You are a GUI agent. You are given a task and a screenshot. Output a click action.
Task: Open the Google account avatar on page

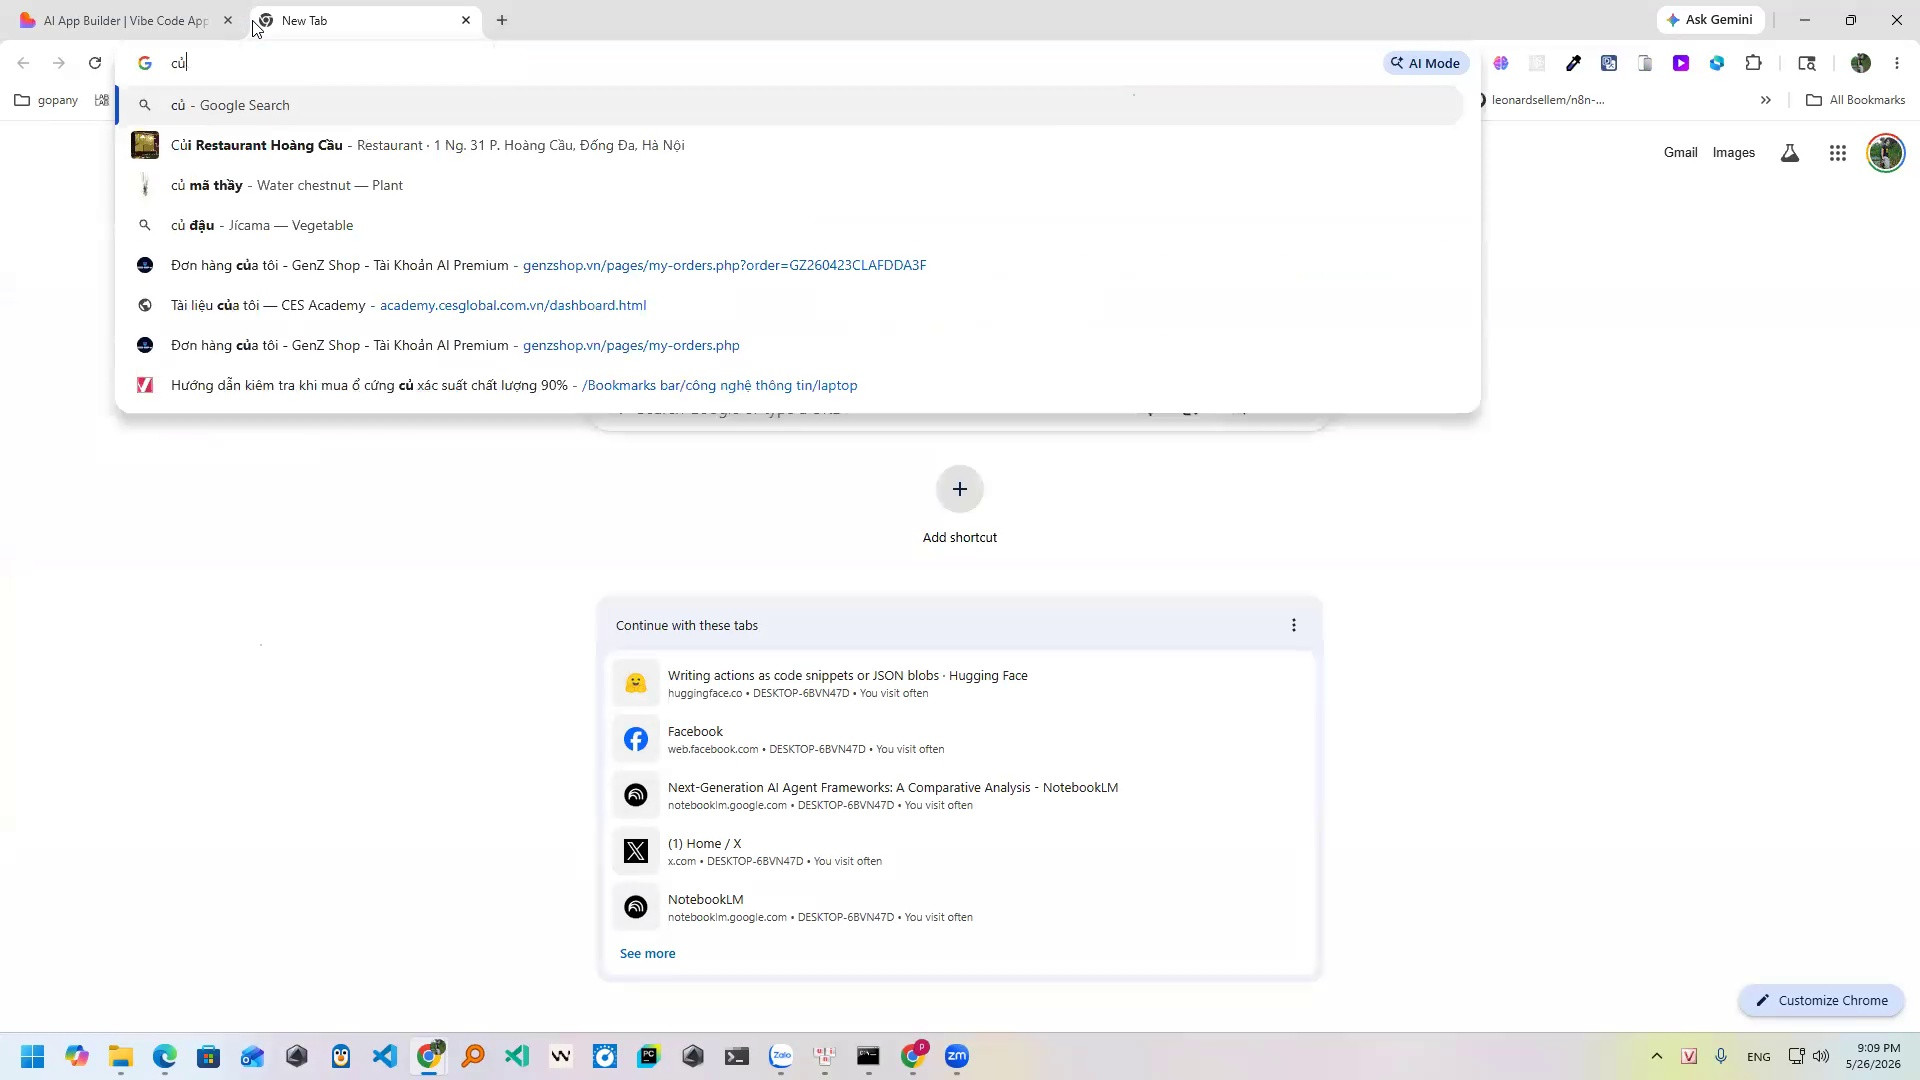[1886, 153]
